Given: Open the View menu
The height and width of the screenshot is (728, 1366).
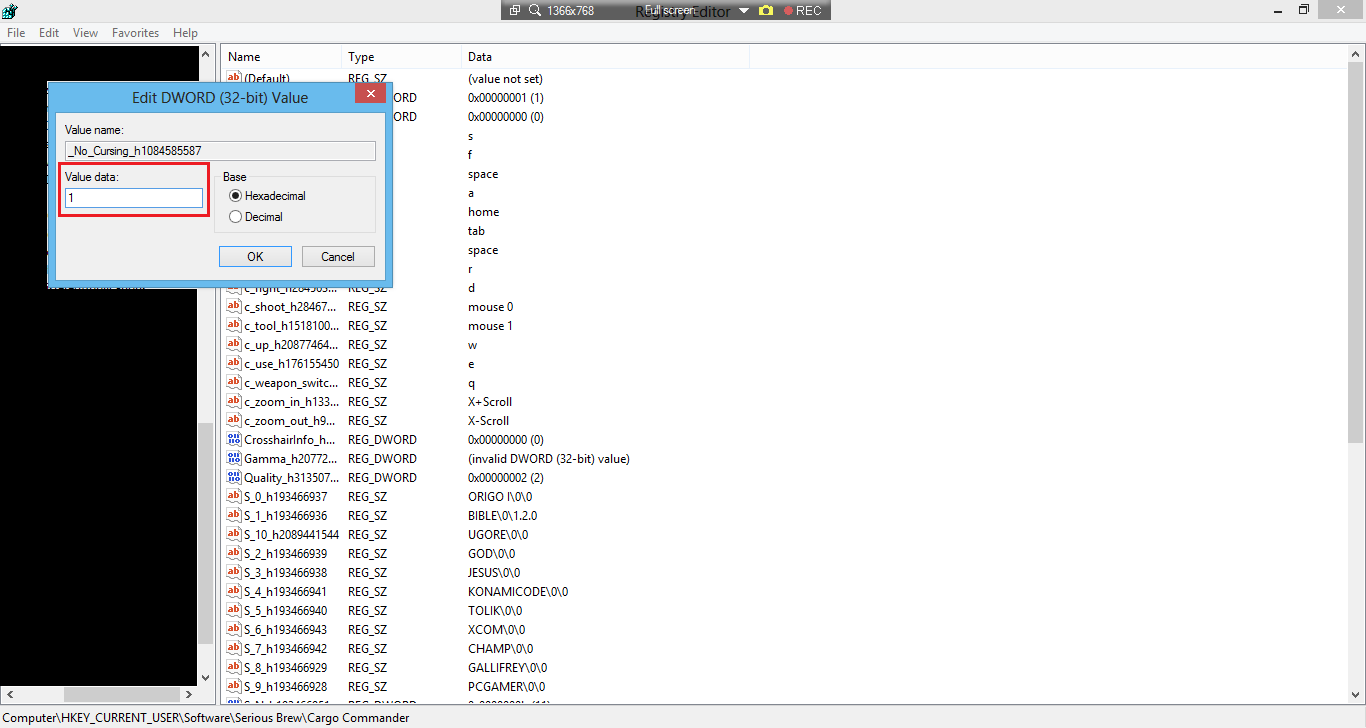Looking at the screenshot, I should coord(85,33).
